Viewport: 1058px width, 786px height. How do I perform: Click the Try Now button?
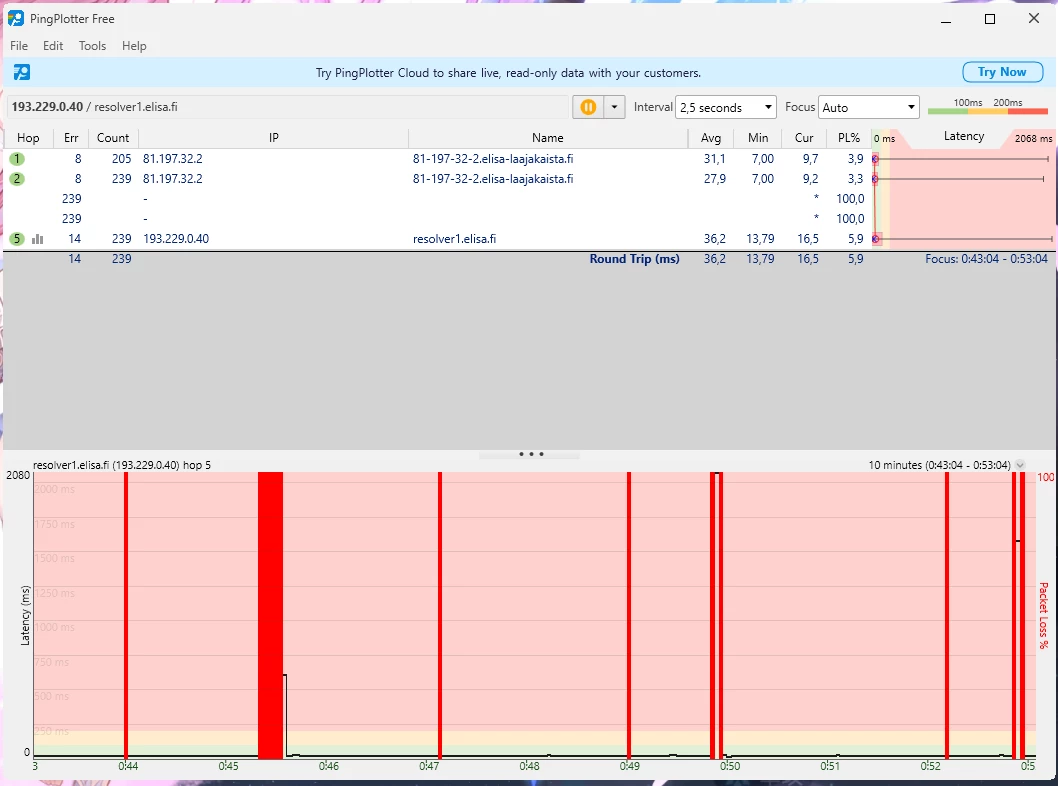tap(1002, 72)
